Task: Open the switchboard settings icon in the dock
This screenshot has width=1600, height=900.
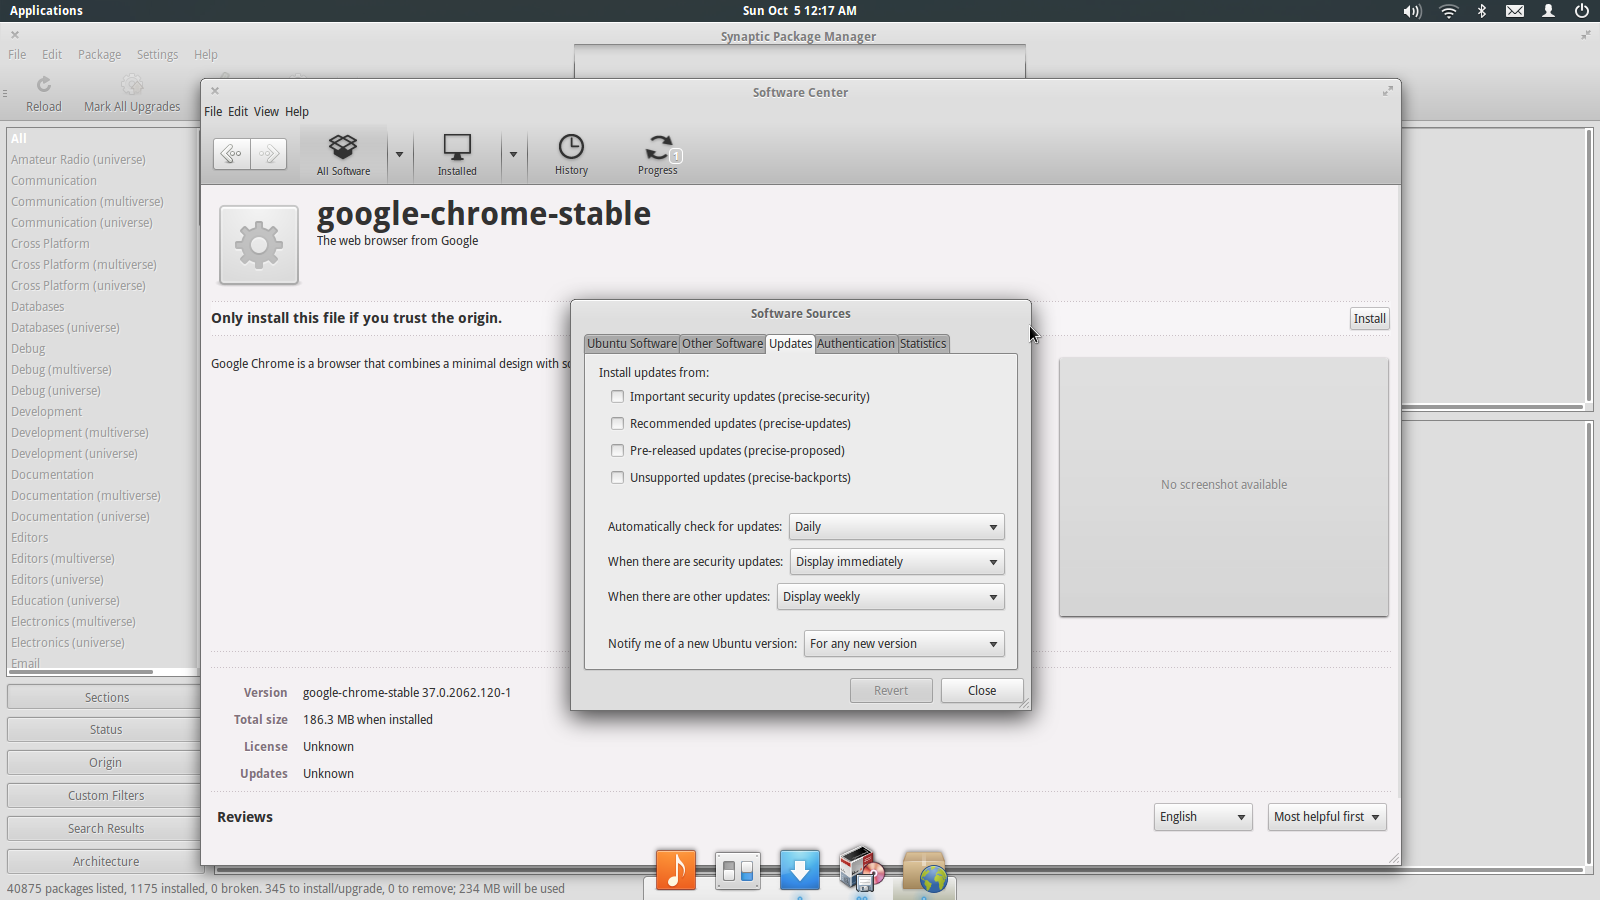Action: pos(738,870)
